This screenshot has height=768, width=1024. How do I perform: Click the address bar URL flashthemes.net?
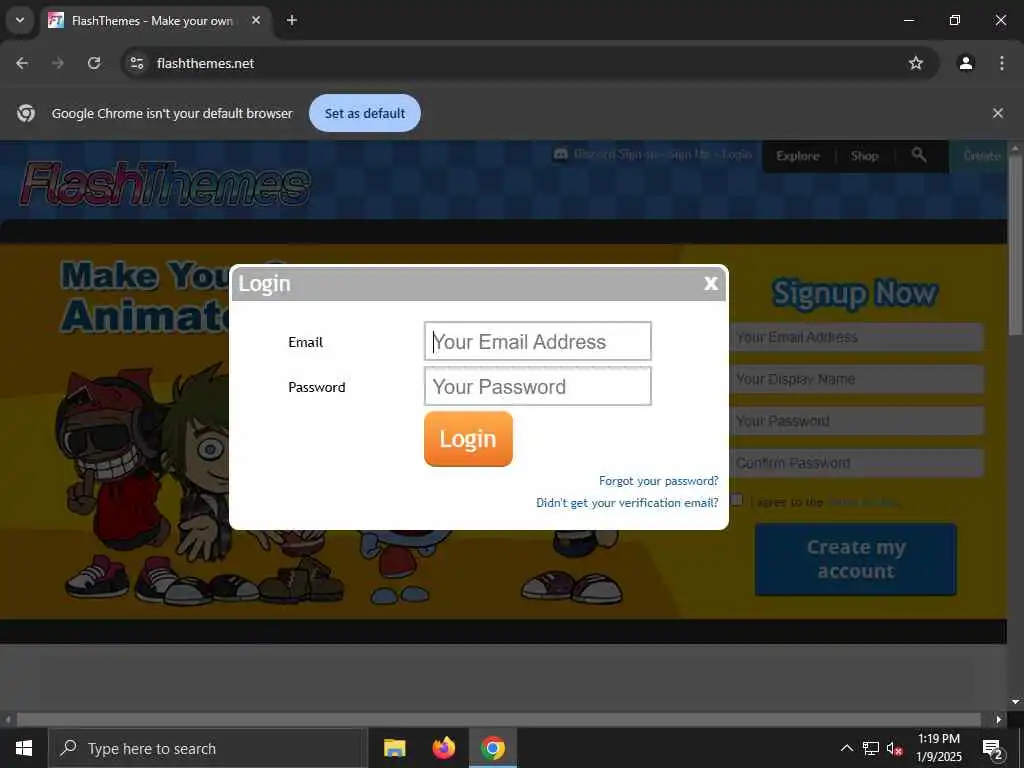click(x=205, y=63)
